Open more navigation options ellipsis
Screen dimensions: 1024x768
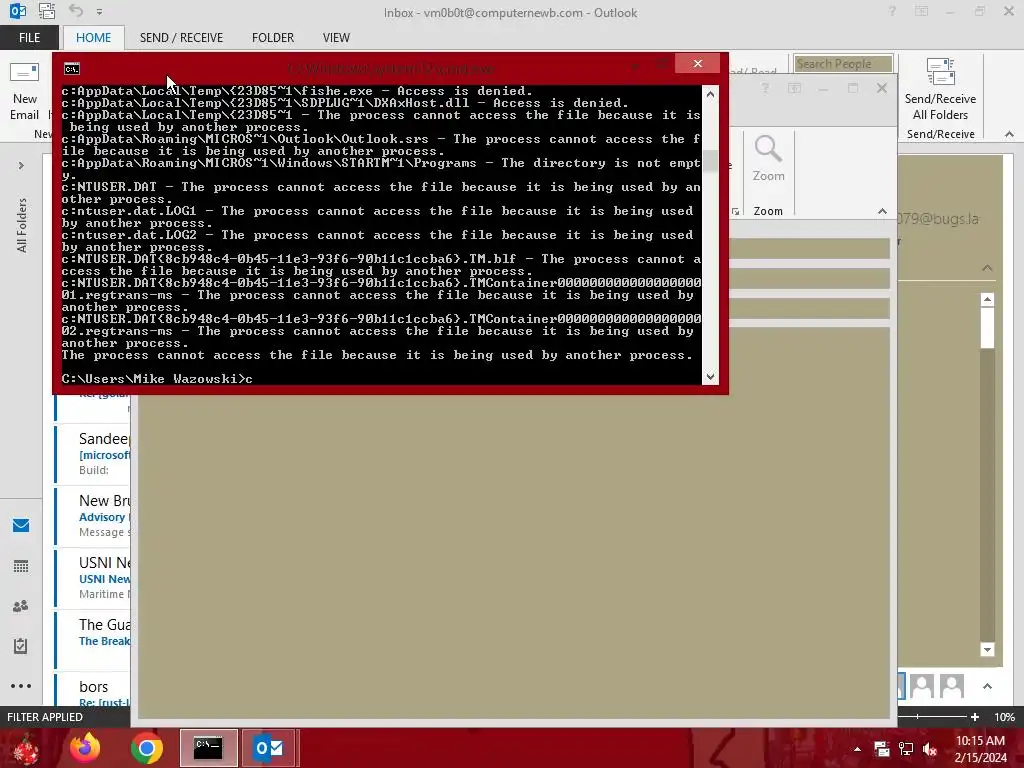(21, 686)
